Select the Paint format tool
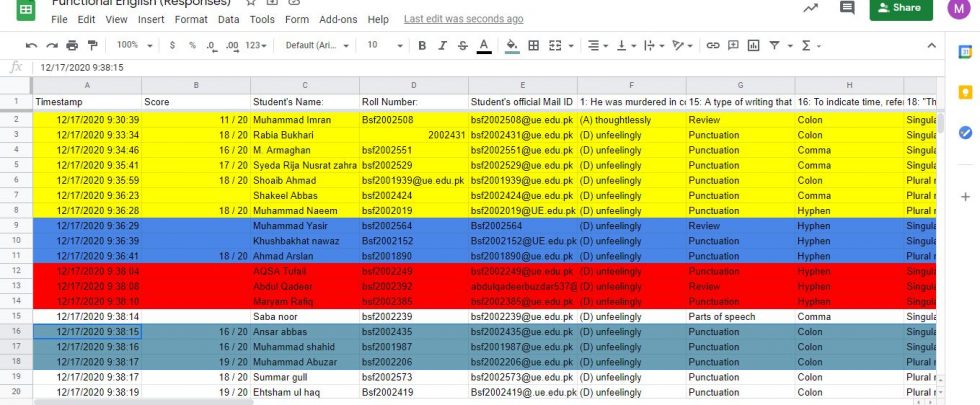 click(x=93, y=46)
